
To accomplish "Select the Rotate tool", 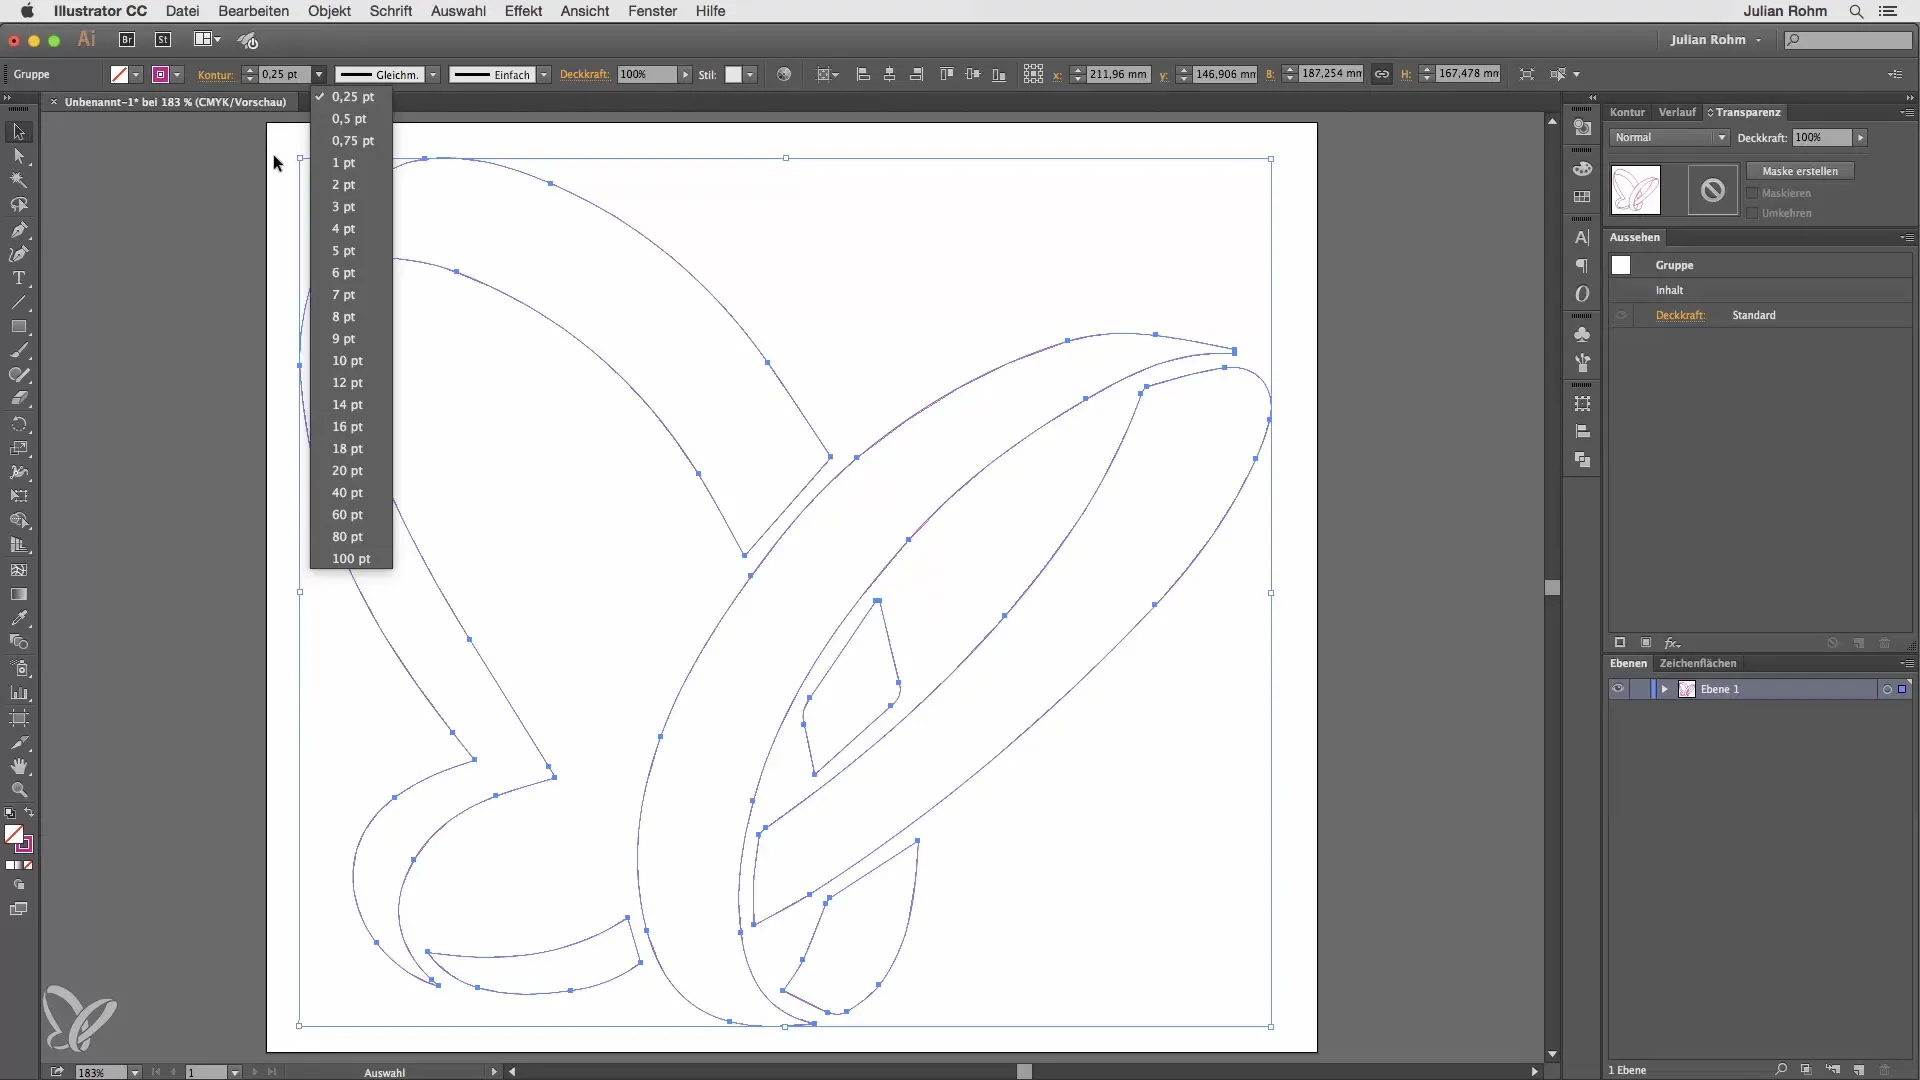I will coord(19,424).
